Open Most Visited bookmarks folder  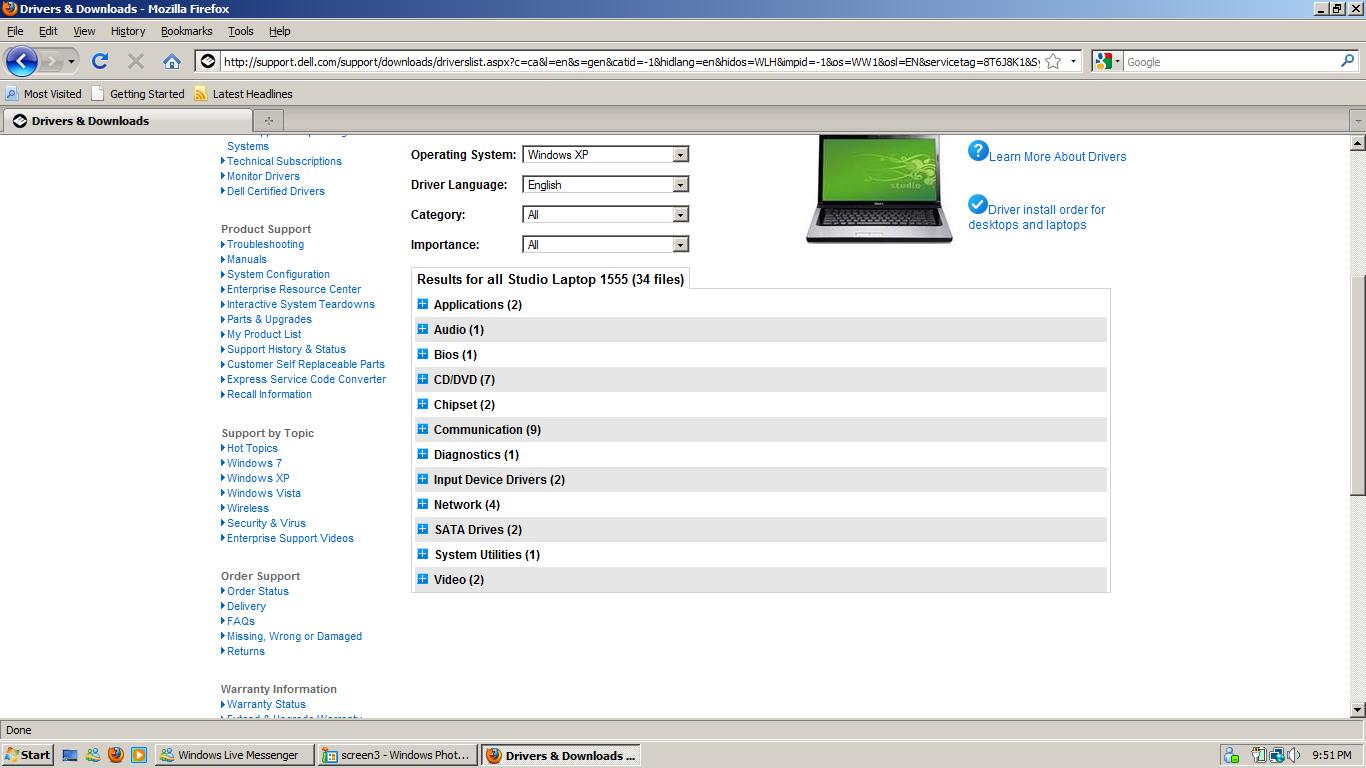(x=43, y=94)
